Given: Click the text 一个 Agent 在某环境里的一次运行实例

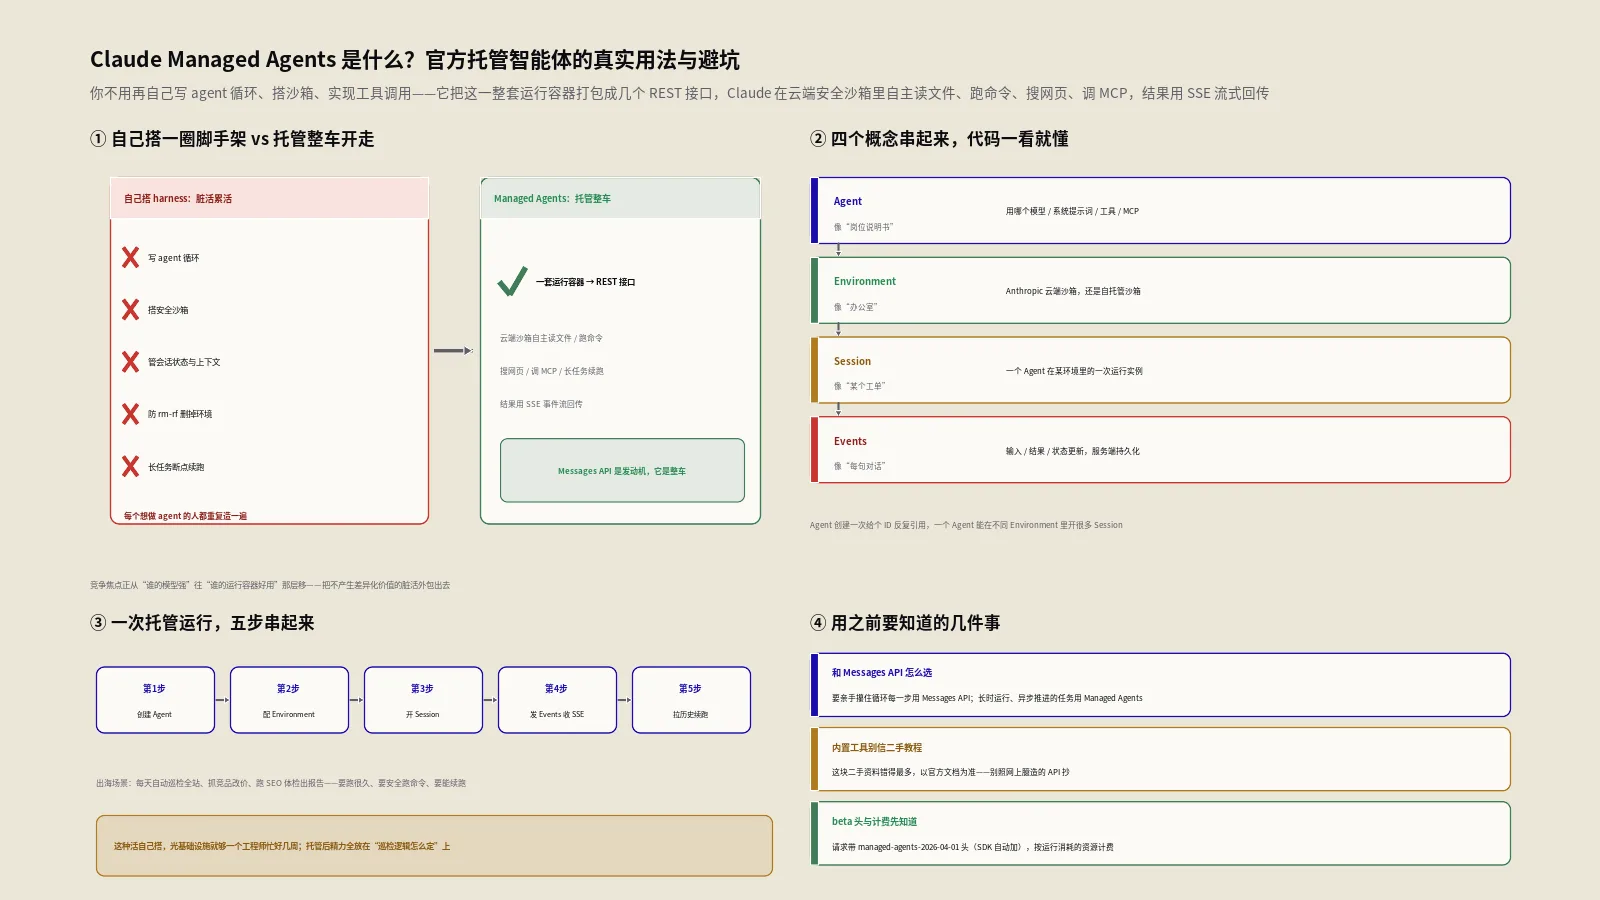Looking at the screenshot, I should (x=1074, y=371).
